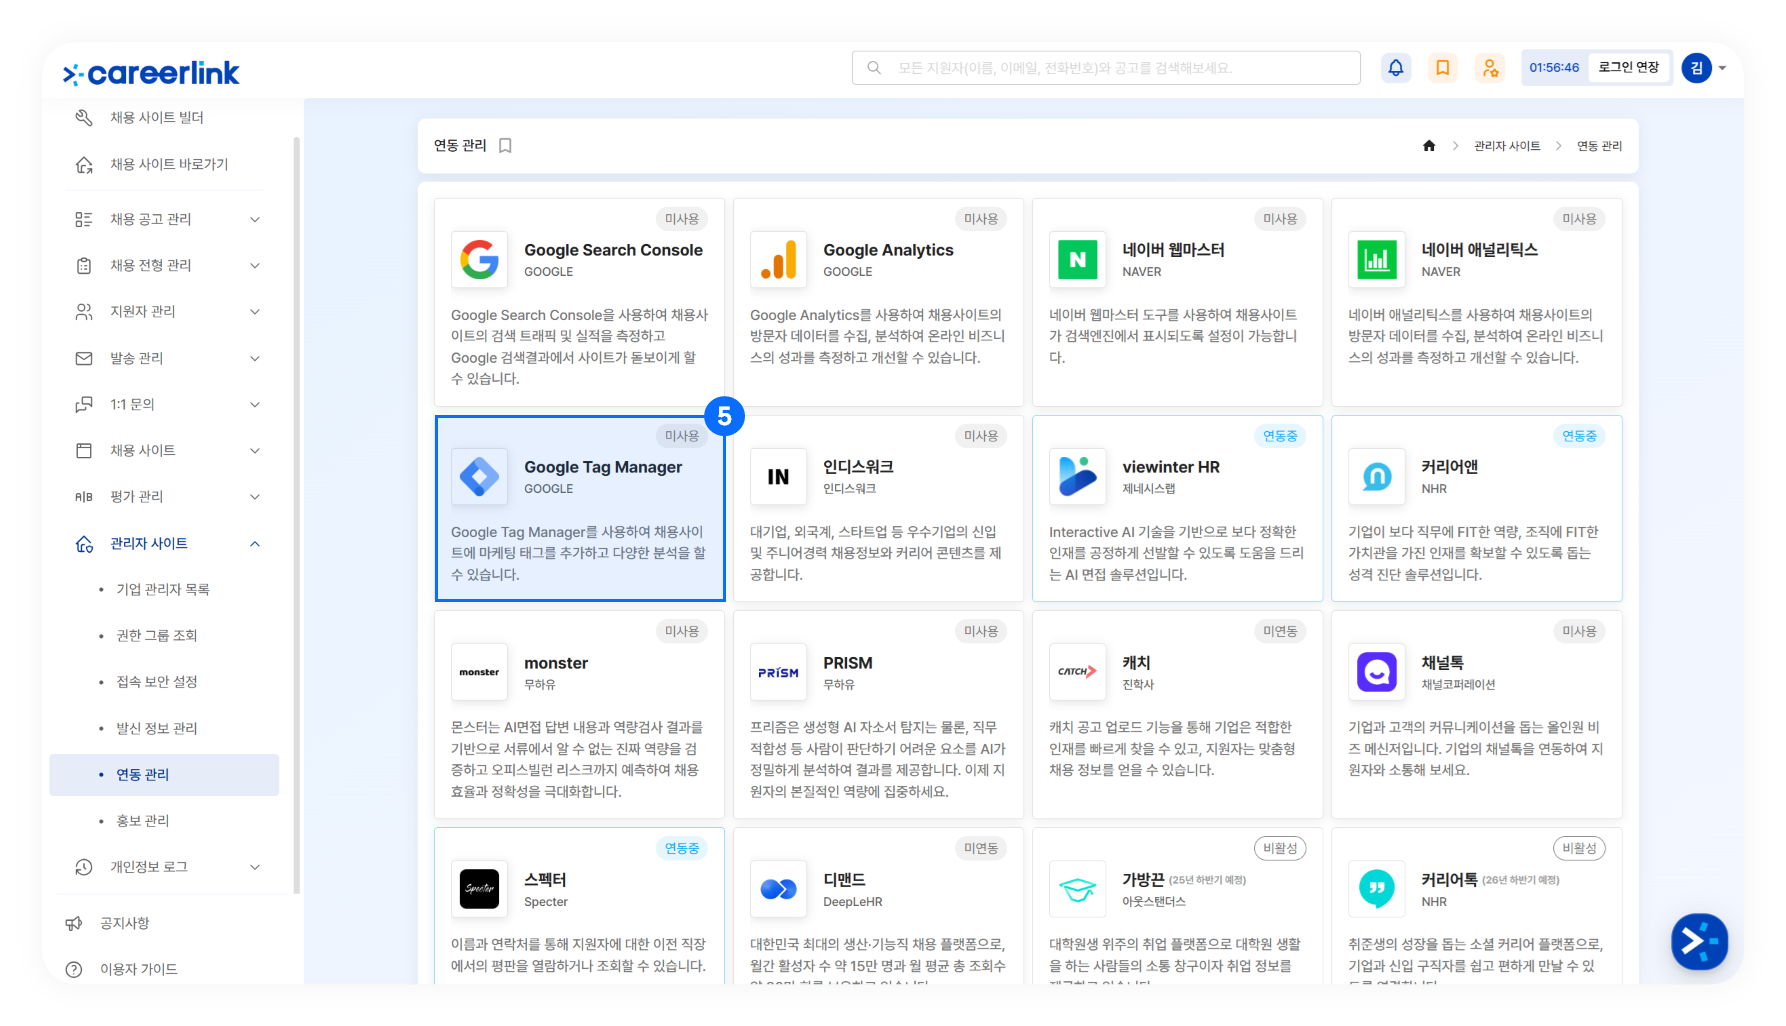Click the monster logo

(x=480, y=672)
